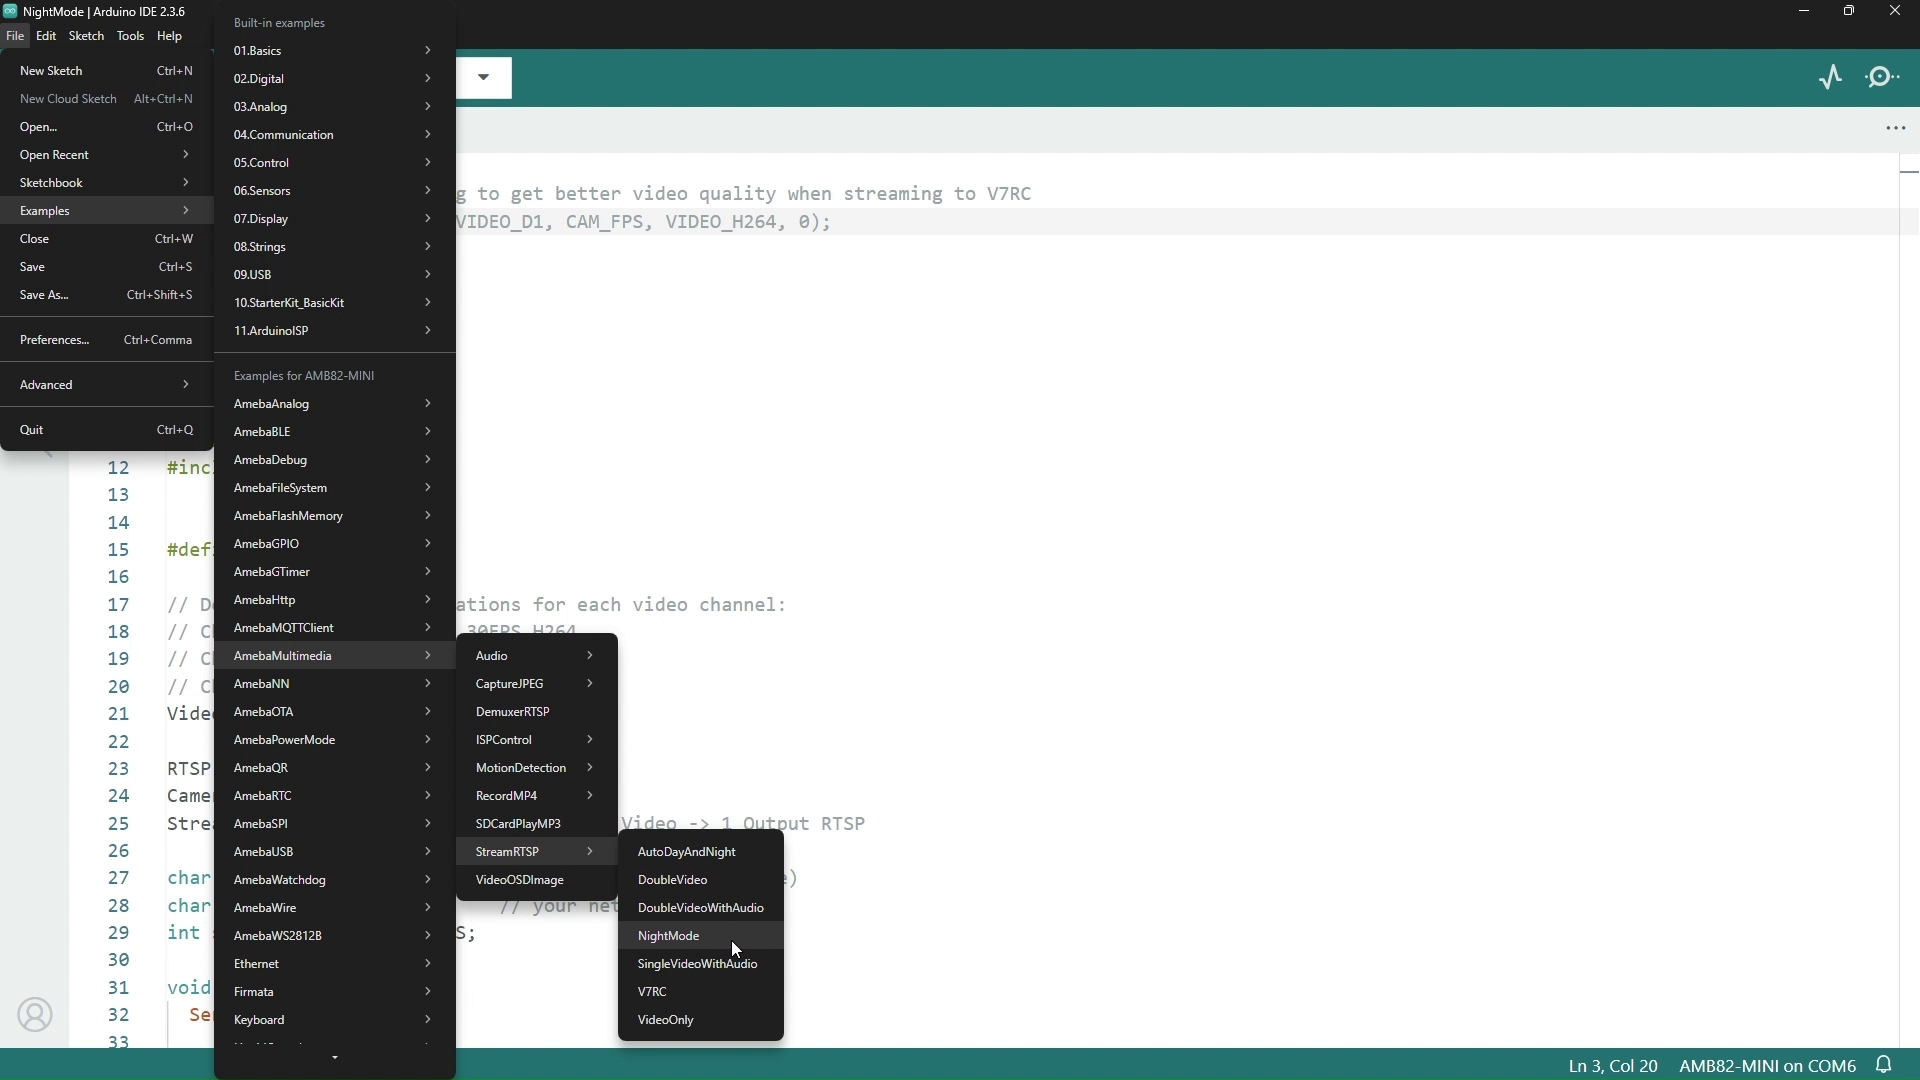Select the V7RC example entry
Screen dimensions: 1920x1080
tap(653, 993)
